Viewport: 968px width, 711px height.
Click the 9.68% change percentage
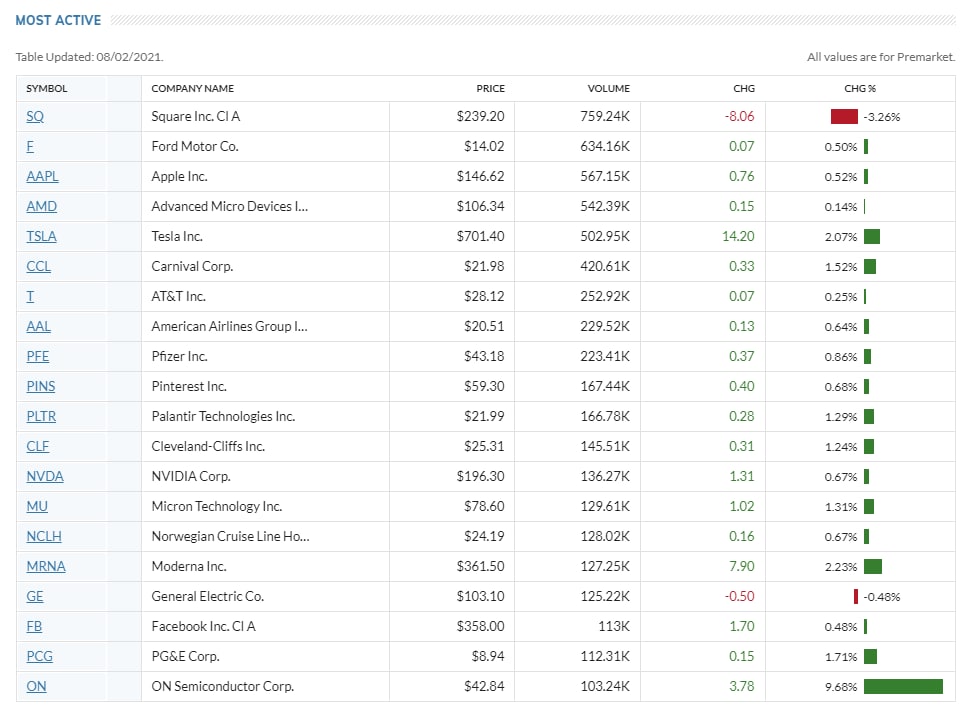(841, 687)
